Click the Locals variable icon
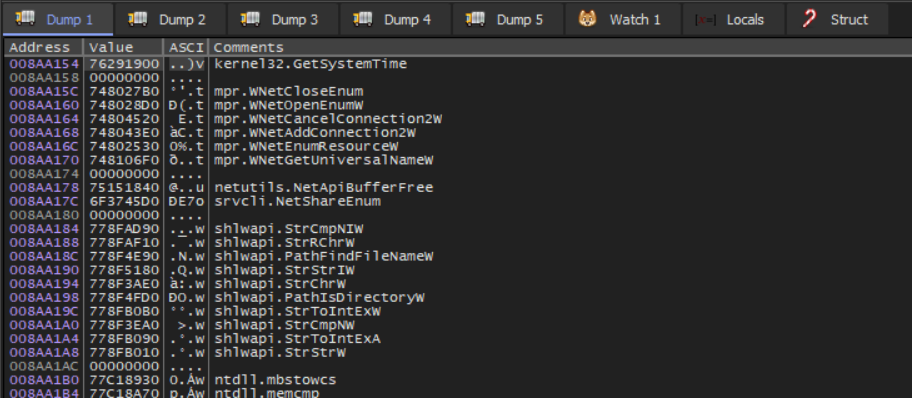912x398 pixels. [x=705, y=20]
